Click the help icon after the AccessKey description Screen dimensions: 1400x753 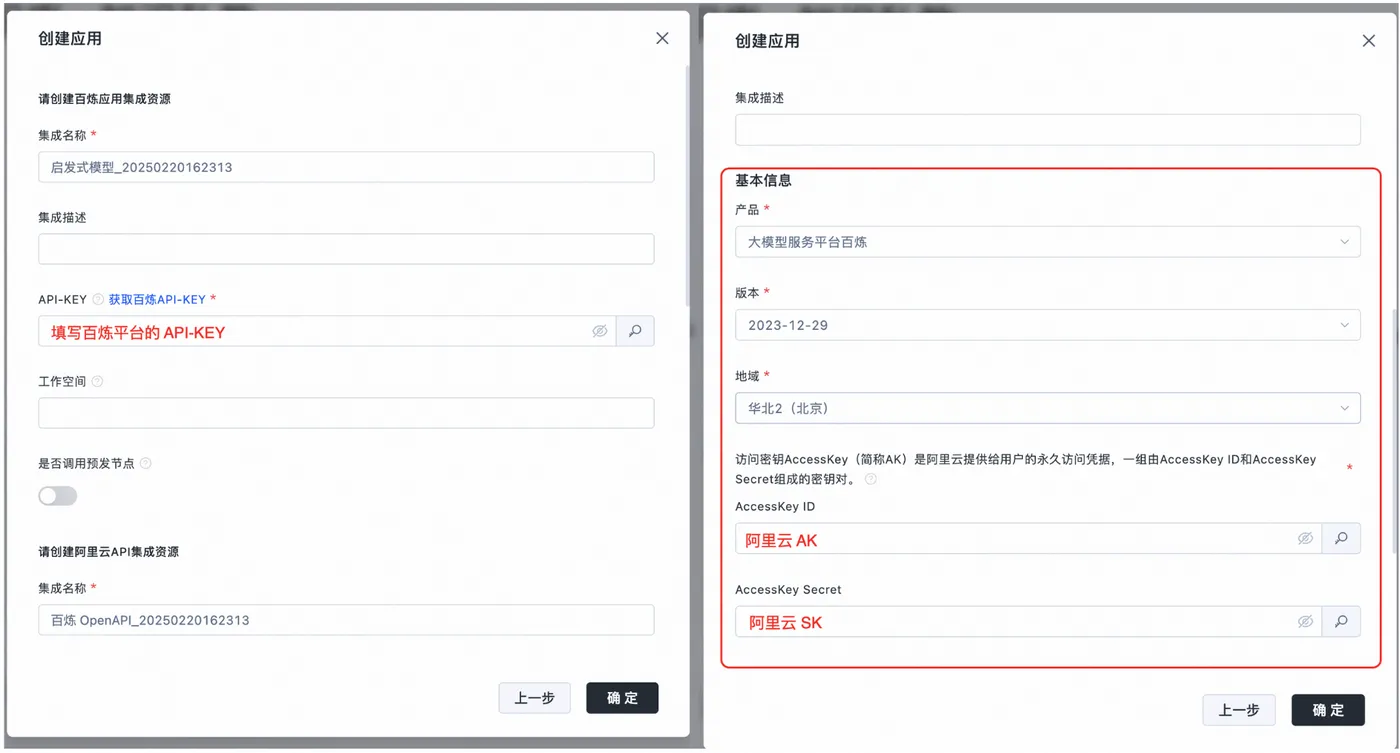871,479
